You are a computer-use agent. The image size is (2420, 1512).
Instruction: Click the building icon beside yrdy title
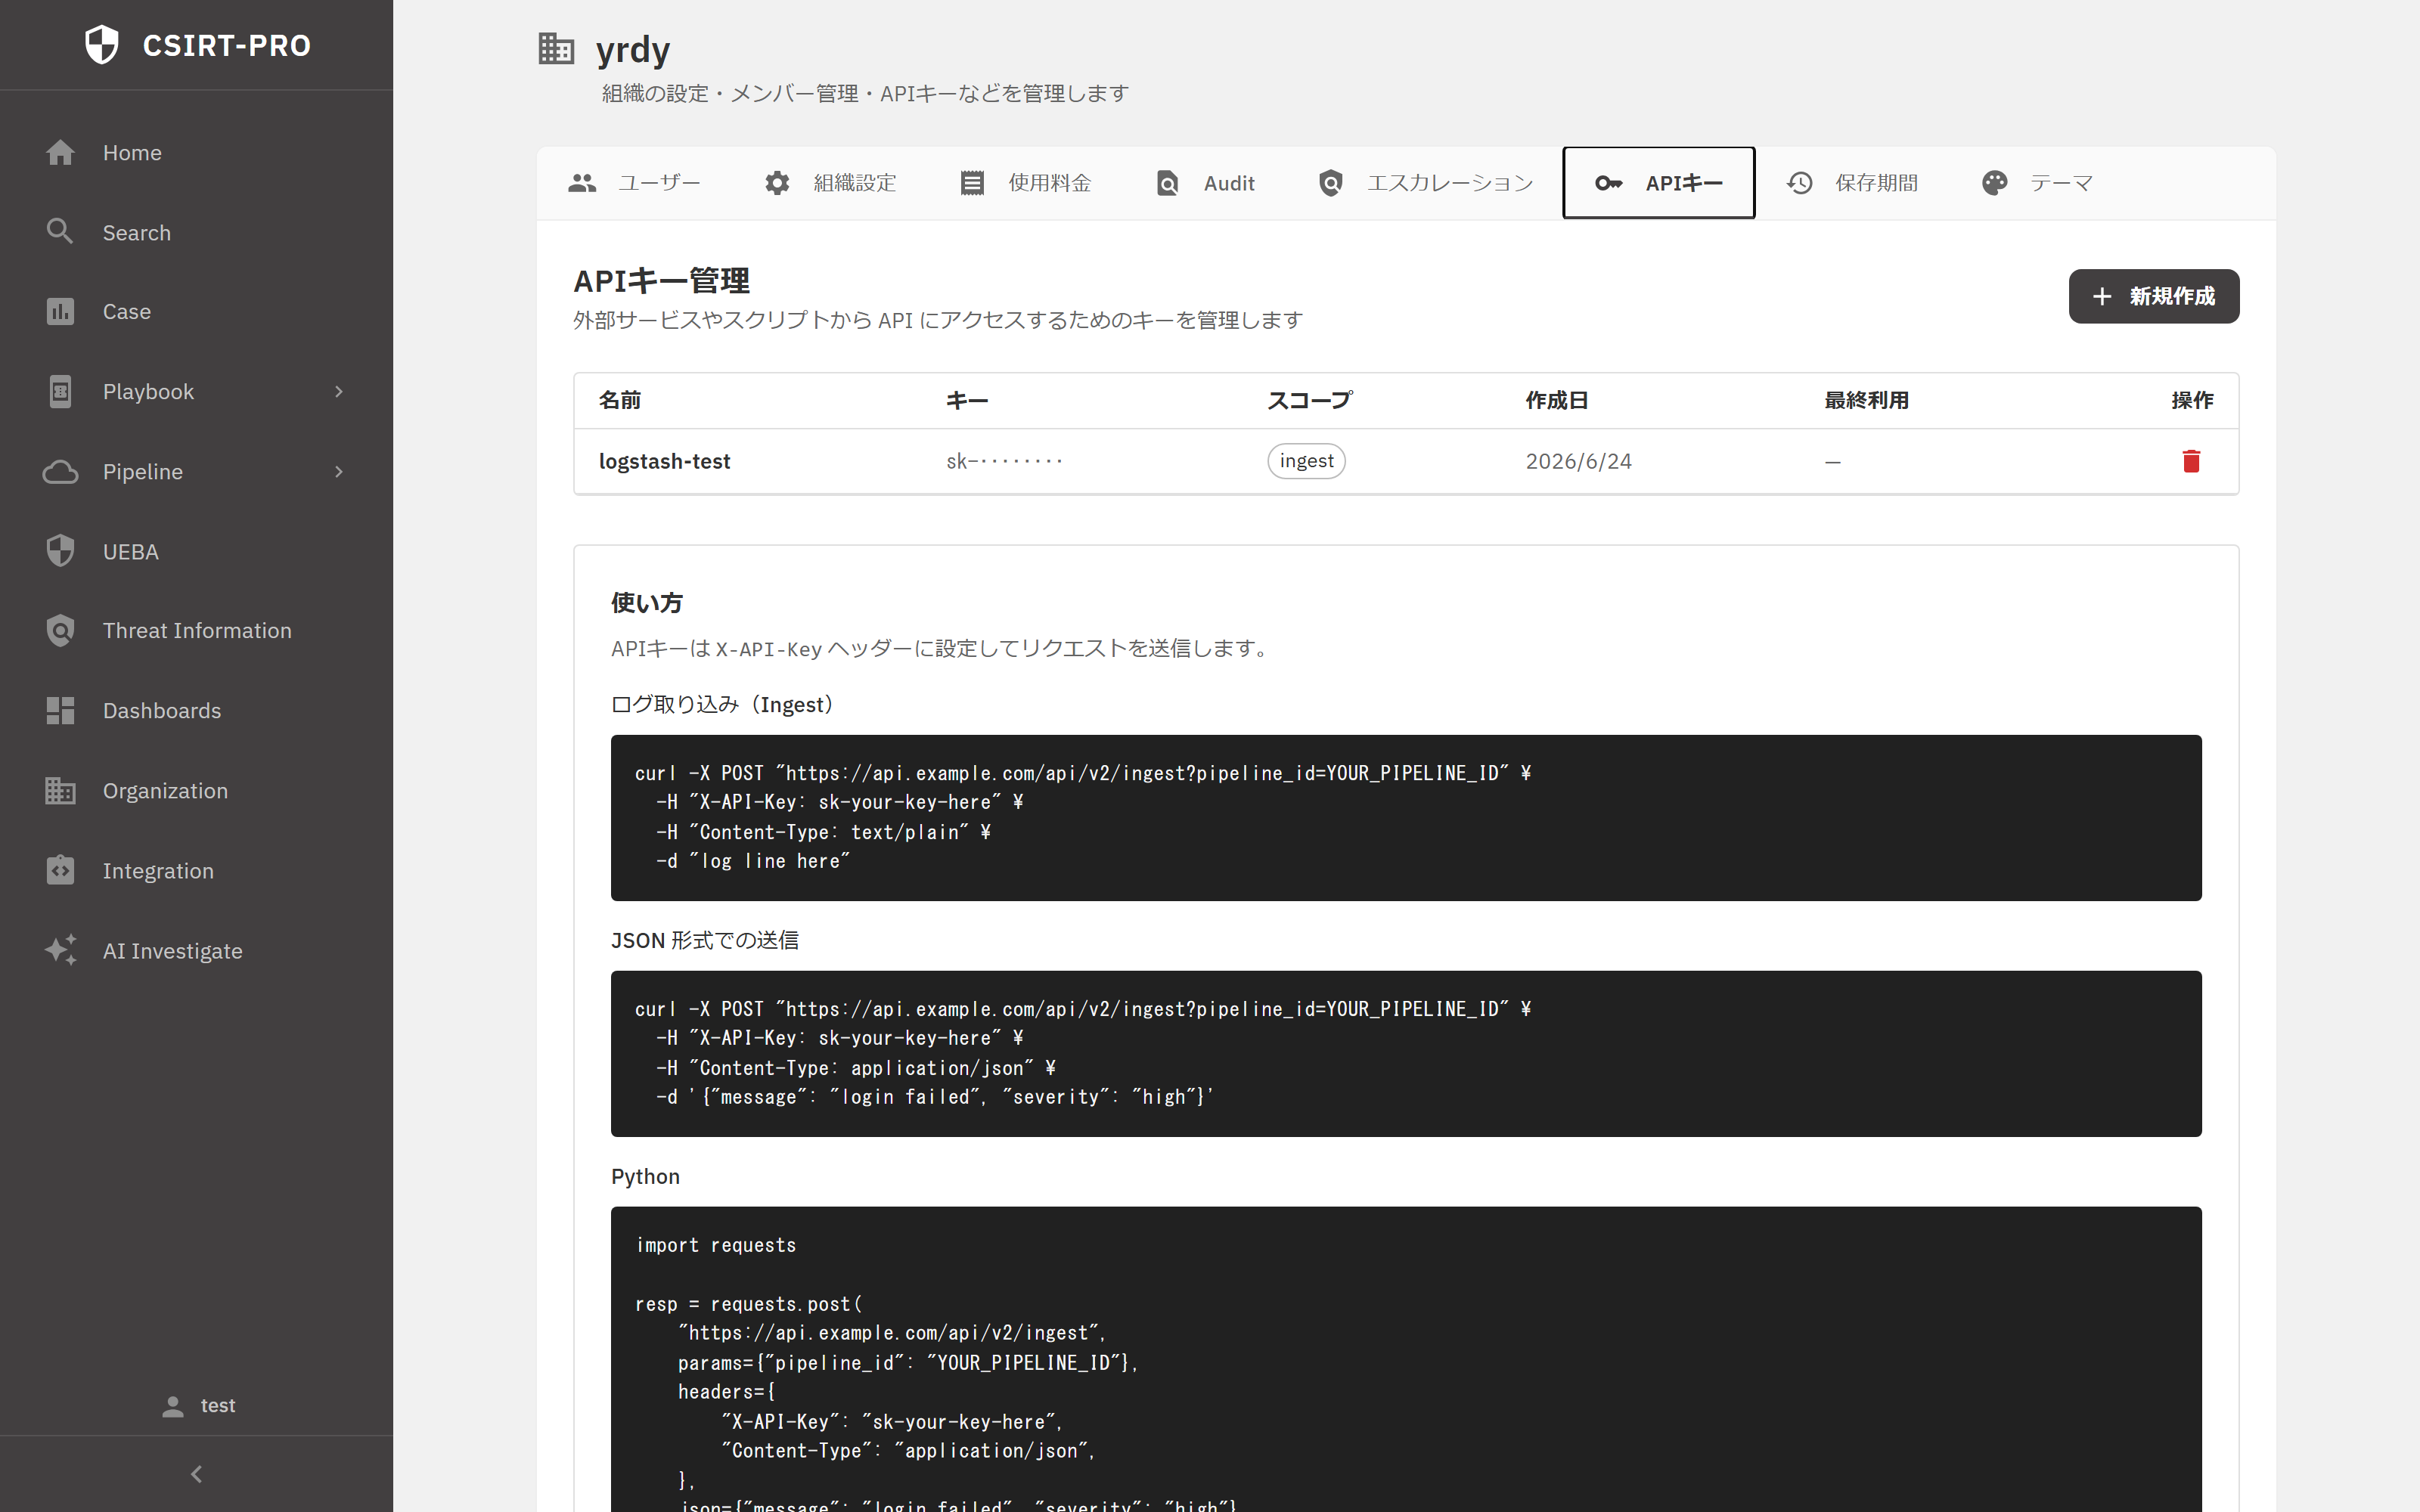[556, 48]
